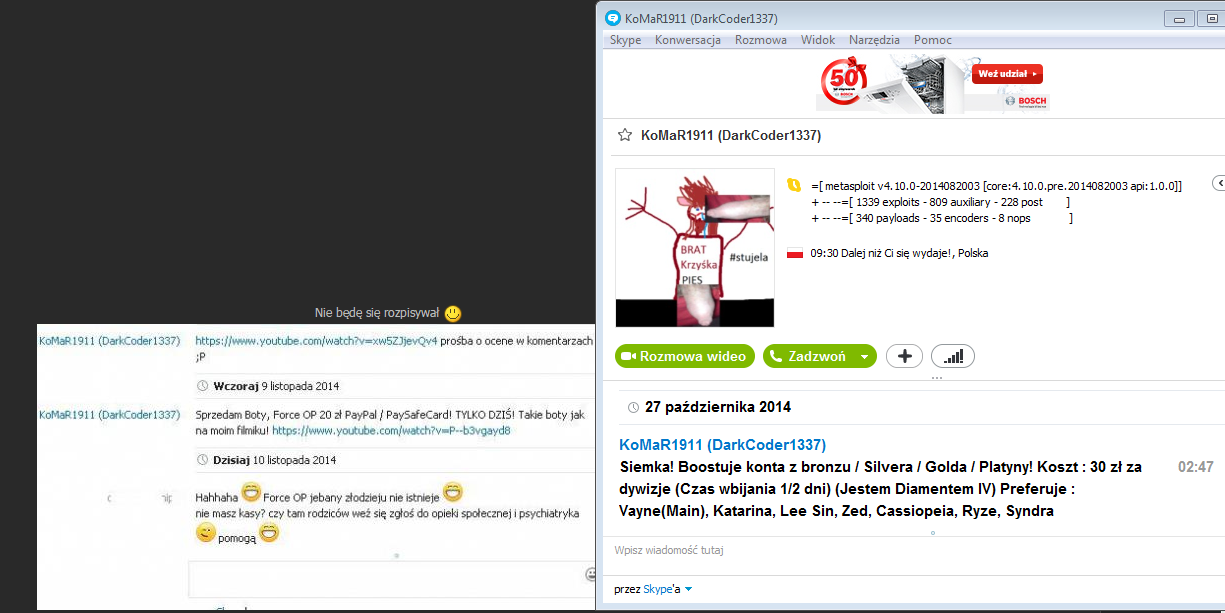
Task: Open the Konwersacja menu
Action: click(x=688, y=40)
